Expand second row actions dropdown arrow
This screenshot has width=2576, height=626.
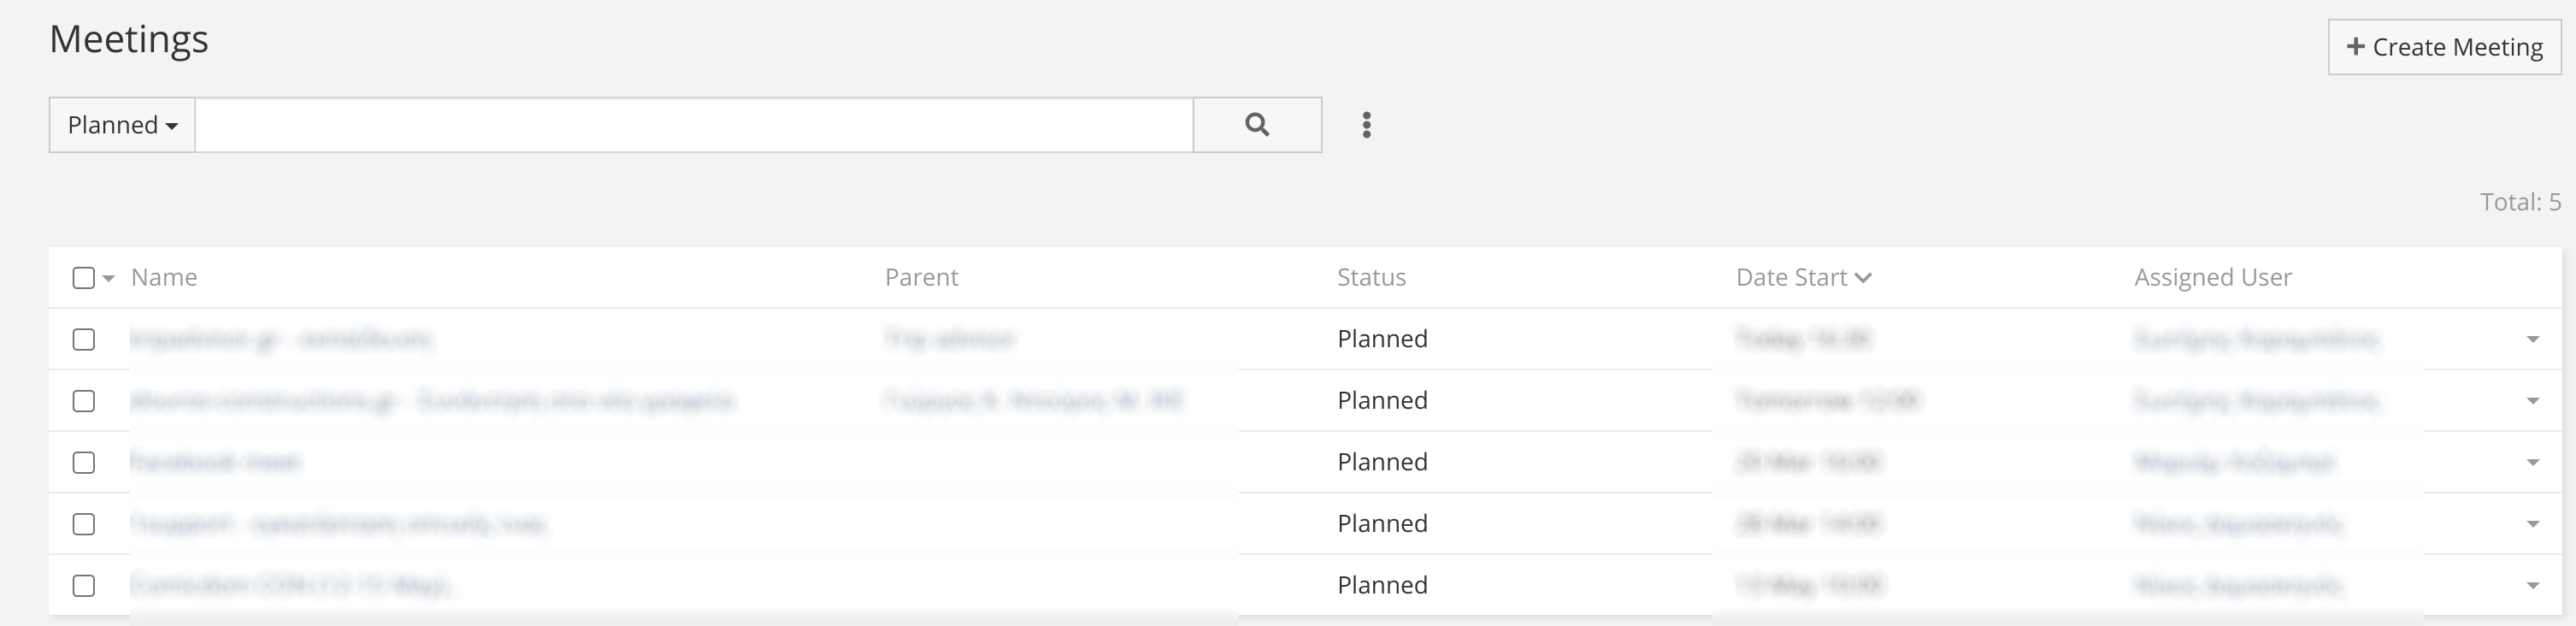[2532, 401]
